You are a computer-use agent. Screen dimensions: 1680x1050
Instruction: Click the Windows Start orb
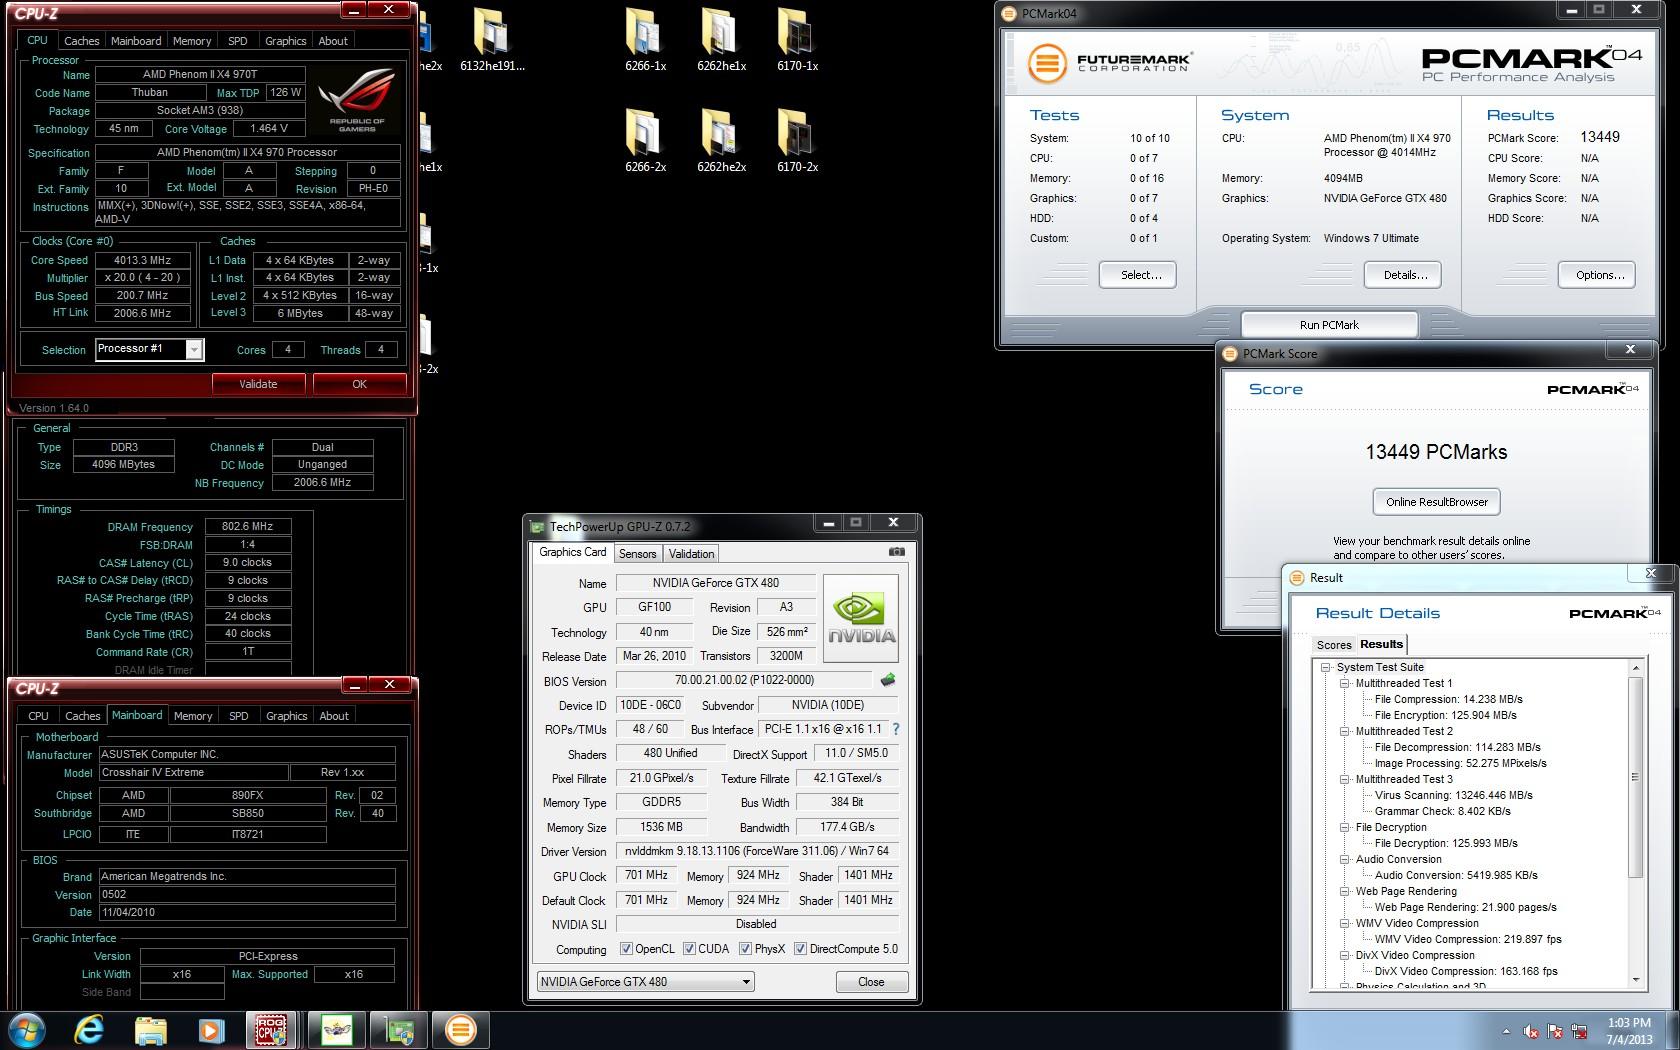[x=27, y=1029]
